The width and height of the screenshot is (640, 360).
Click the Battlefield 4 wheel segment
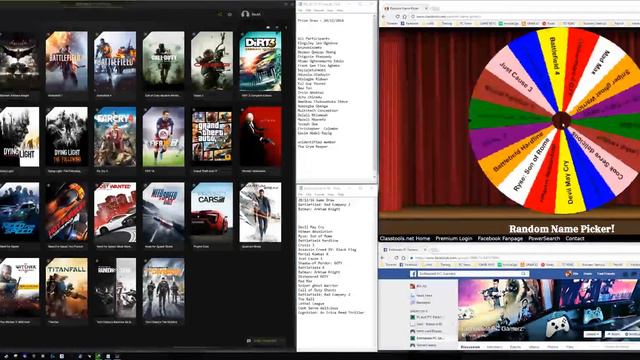[x=554, y=57]
